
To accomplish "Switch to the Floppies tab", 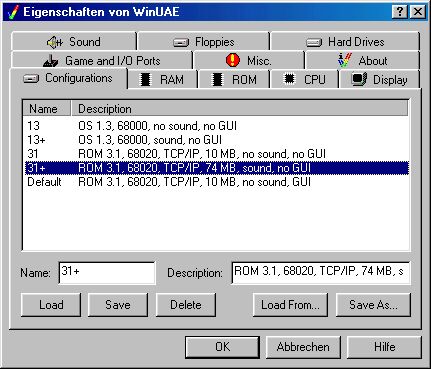I will click(204, 41).
